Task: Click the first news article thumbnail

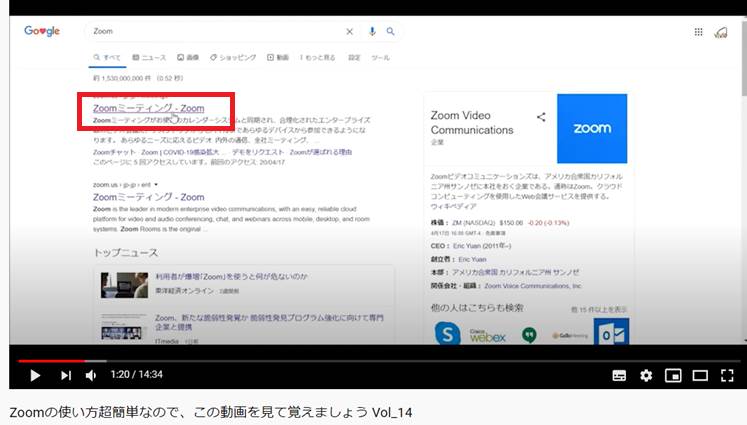Action: 124,285
